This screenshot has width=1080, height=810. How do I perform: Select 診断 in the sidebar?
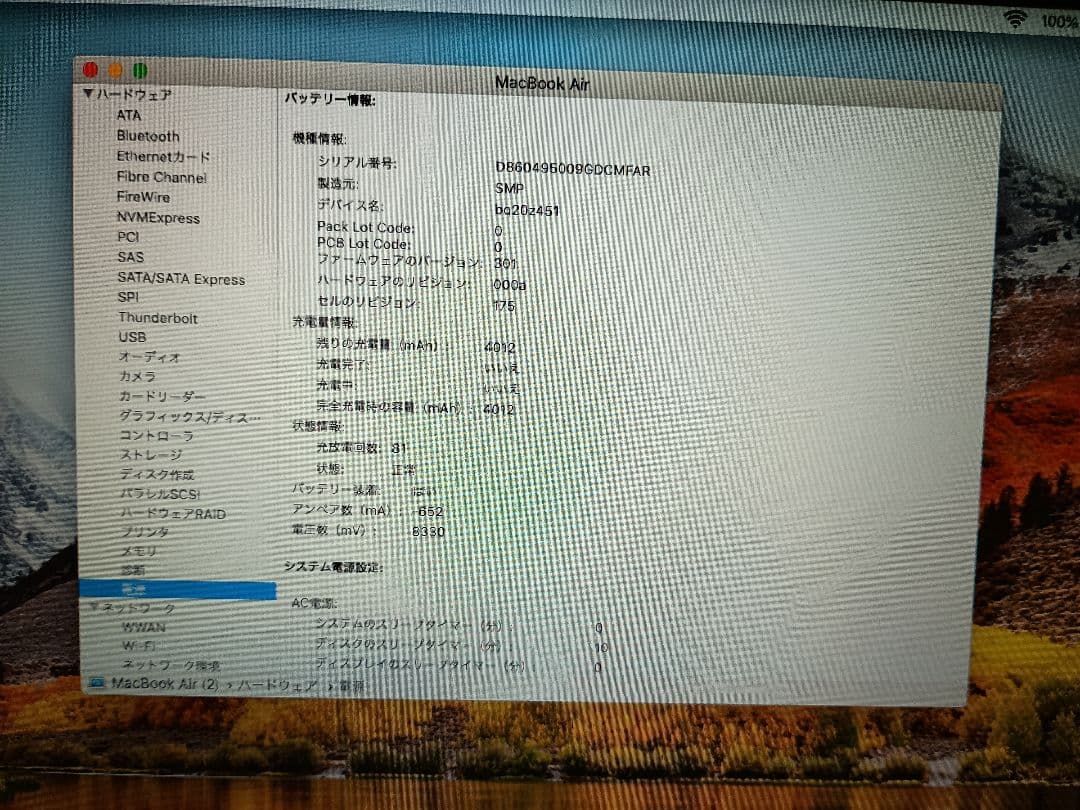133,570
